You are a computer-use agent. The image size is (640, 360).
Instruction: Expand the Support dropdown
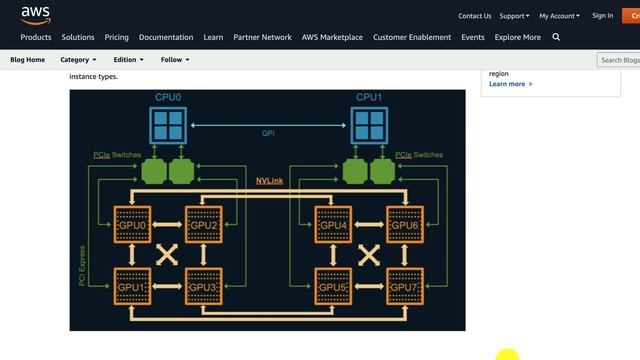(514, 16)
